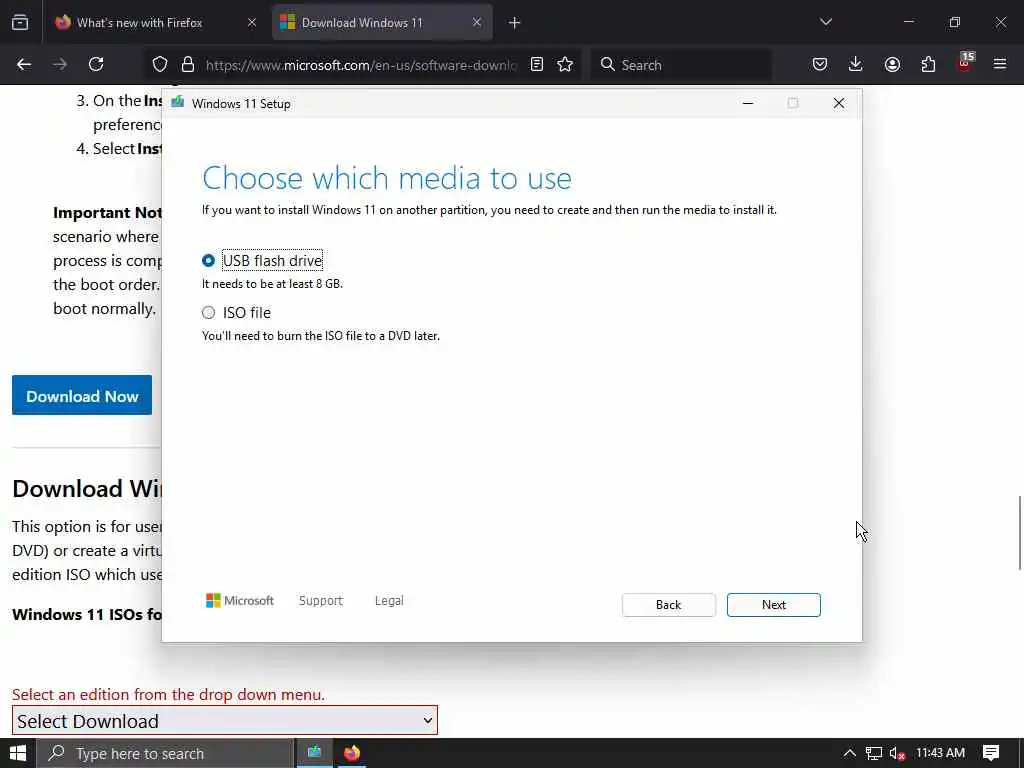Toggle reader view icon in address bar

pyautogui.click(x=537, y=64)
